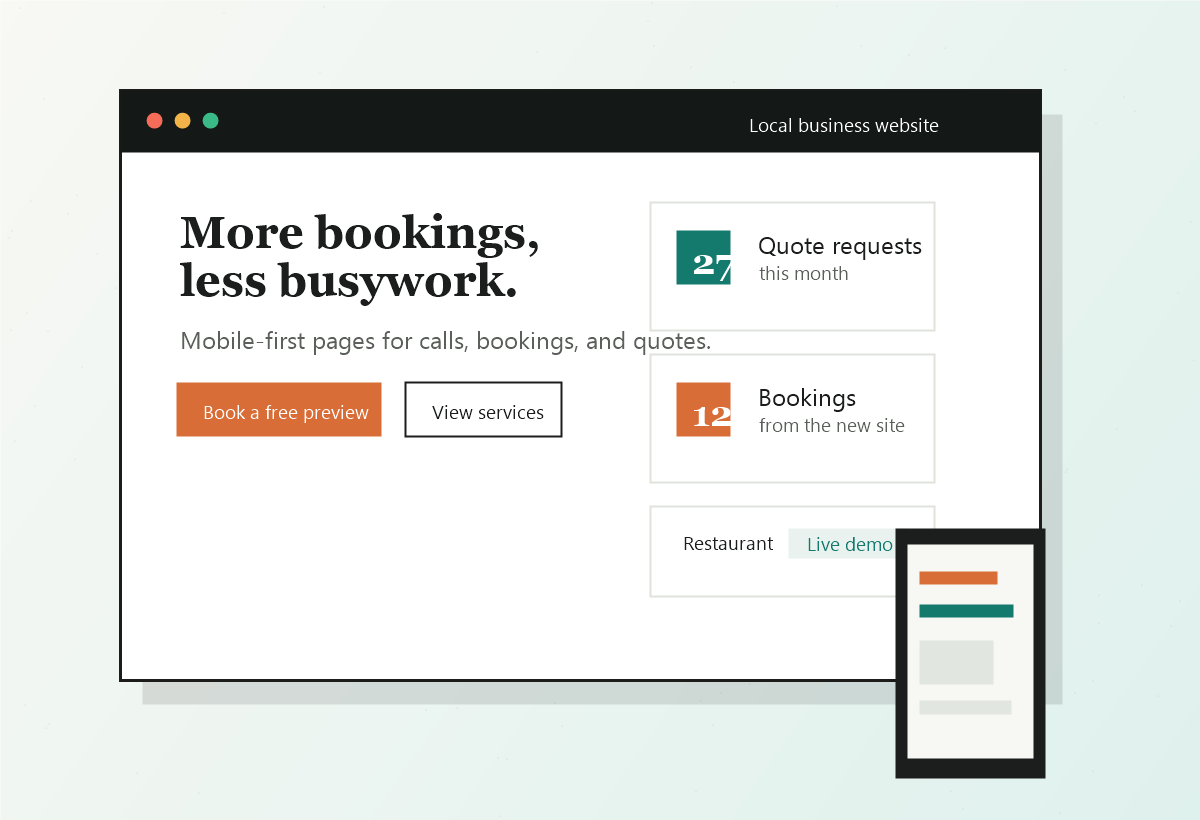The image size is (1200, 820).
Task: Click the Quote requests card title
Action: click(840, 246)
